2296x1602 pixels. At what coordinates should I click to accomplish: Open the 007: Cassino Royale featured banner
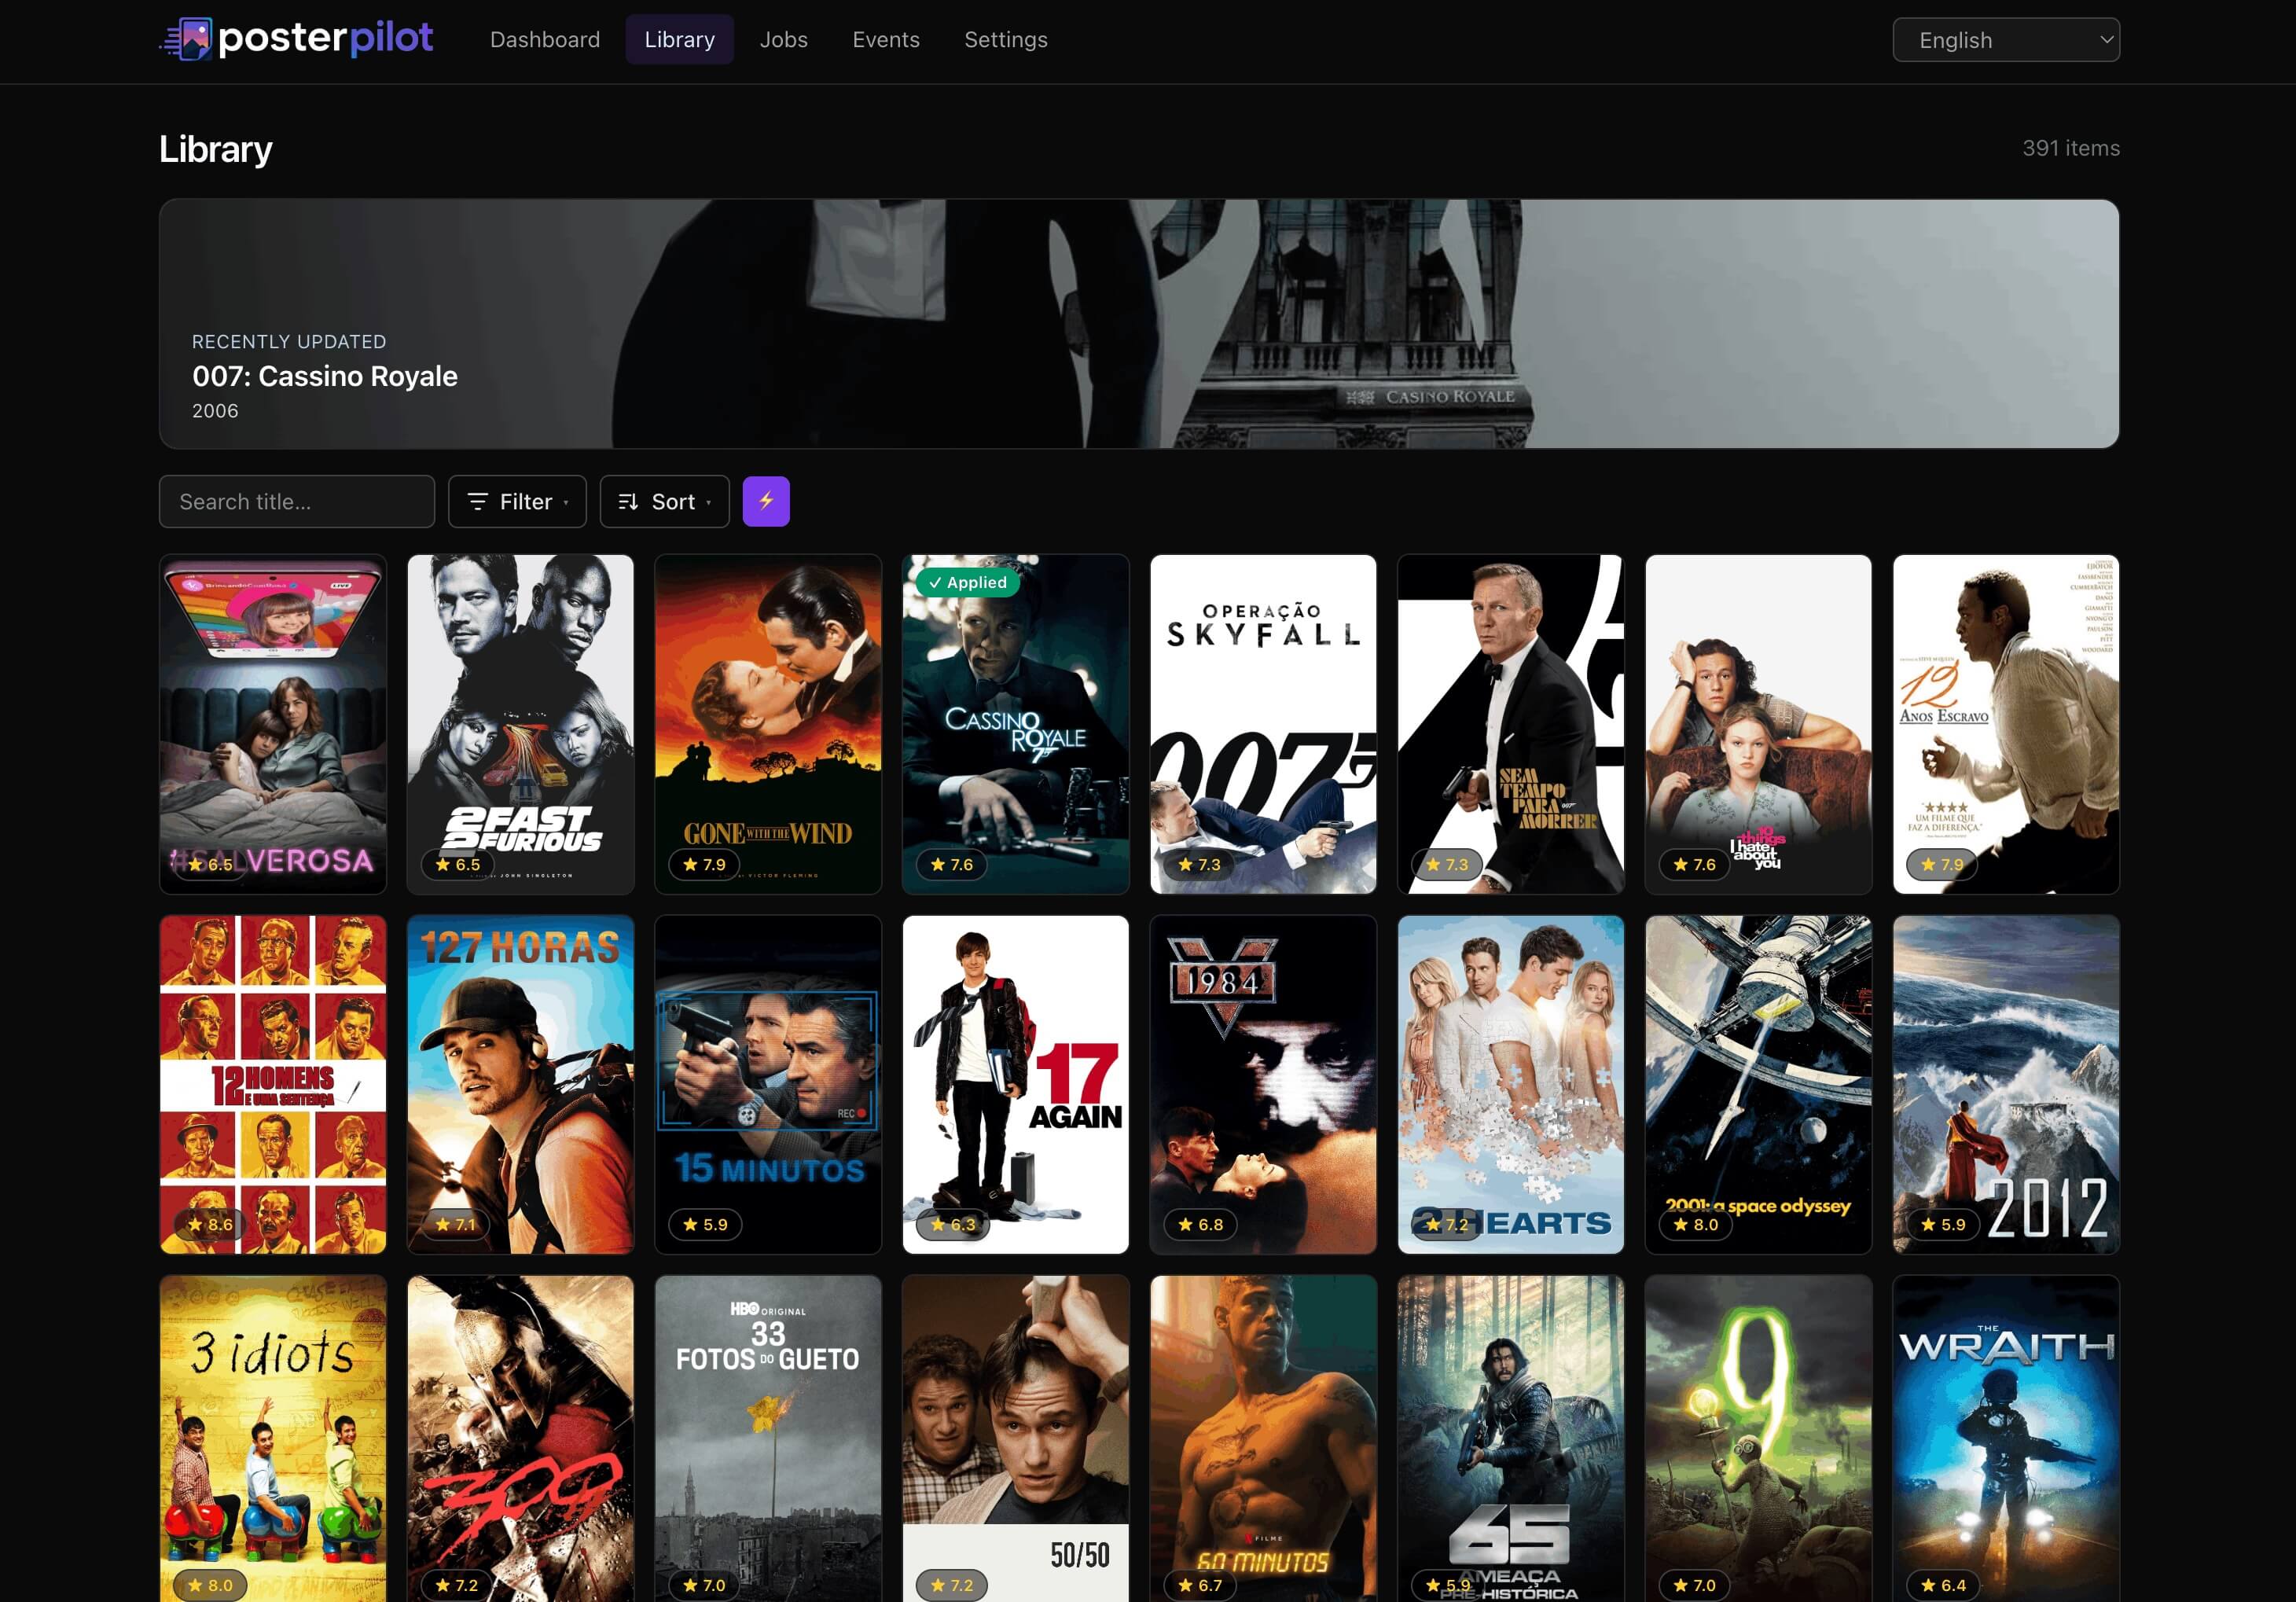pos(1139,323)
